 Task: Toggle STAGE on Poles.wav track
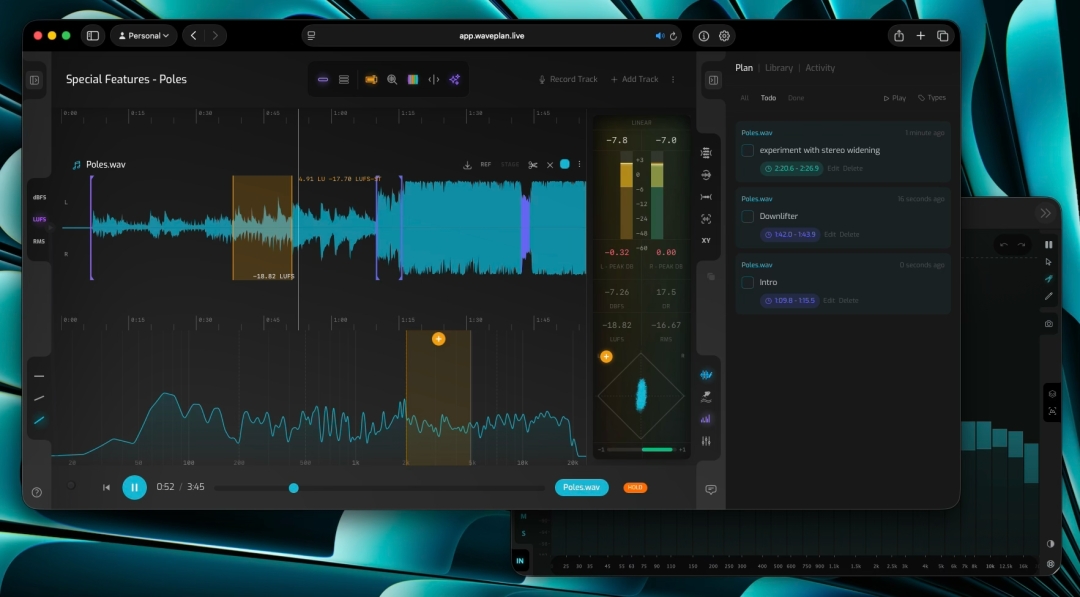[510, 165]
